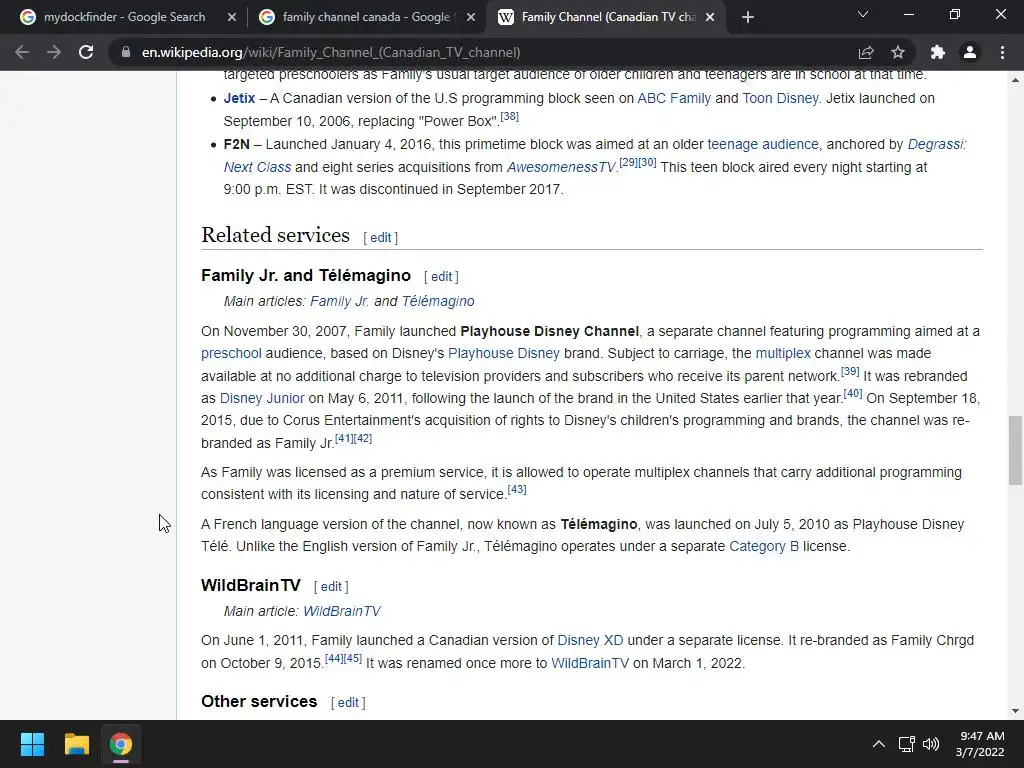Follow the WildBrainTV link near March 1, 2022
This screenshot has width=1024, height=768.
point(590,664)
